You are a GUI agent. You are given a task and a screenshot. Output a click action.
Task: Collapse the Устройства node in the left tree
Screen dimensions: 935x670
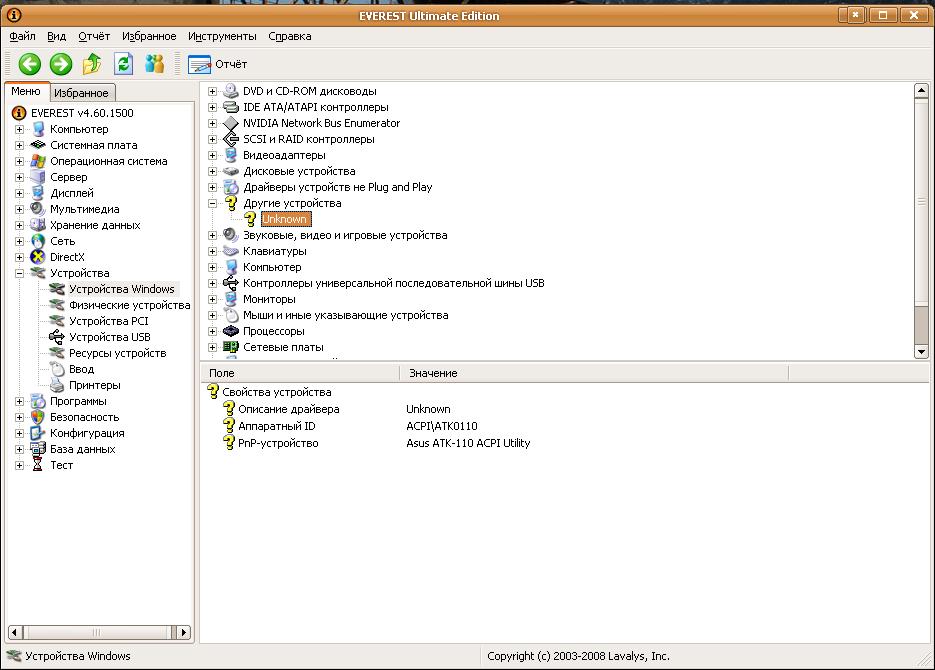tap(19, 273)
